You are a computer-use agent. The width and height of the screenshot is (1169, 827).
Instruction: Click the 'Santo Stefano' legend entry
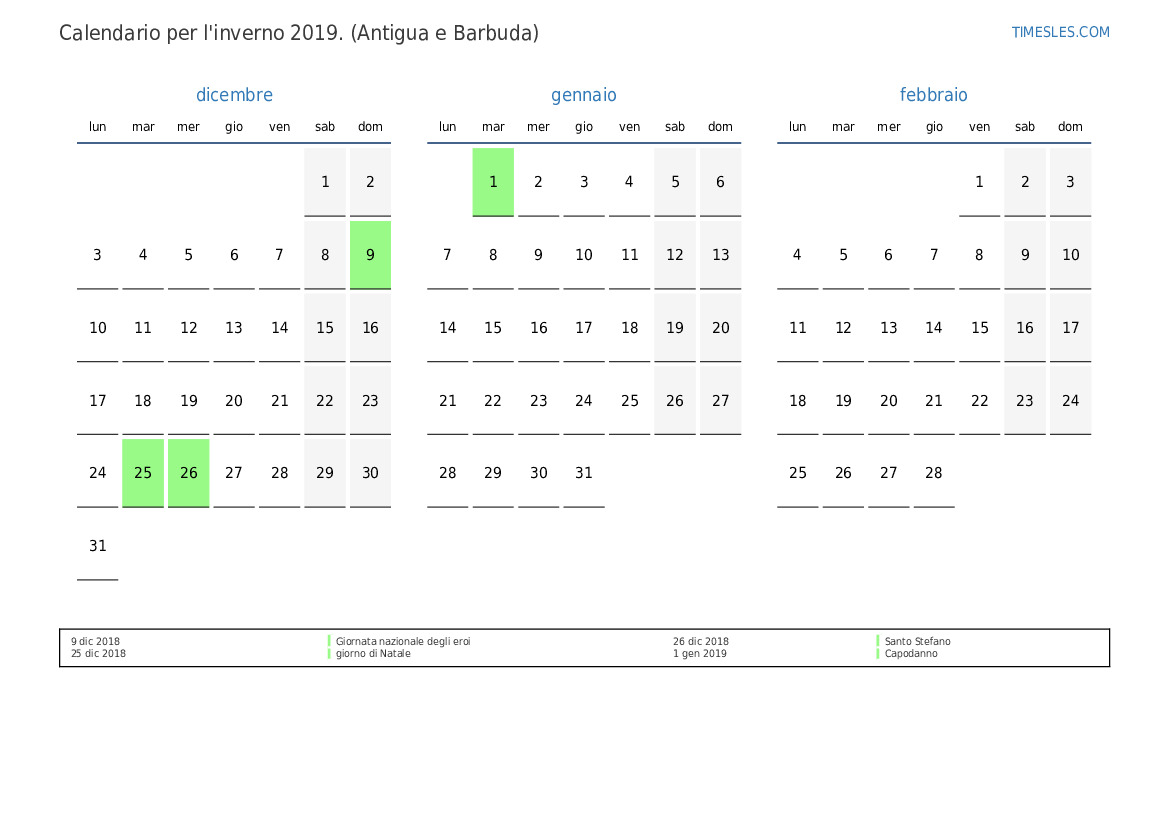click(x=917, y=641)
